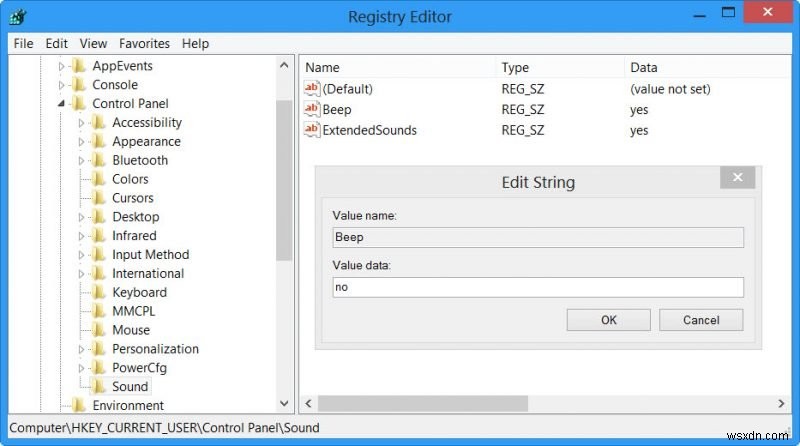The height and width of the screenshot is (446, 800).
Task: Select the ExtendedSounds string value icon
Action: (x=312, y=130)
